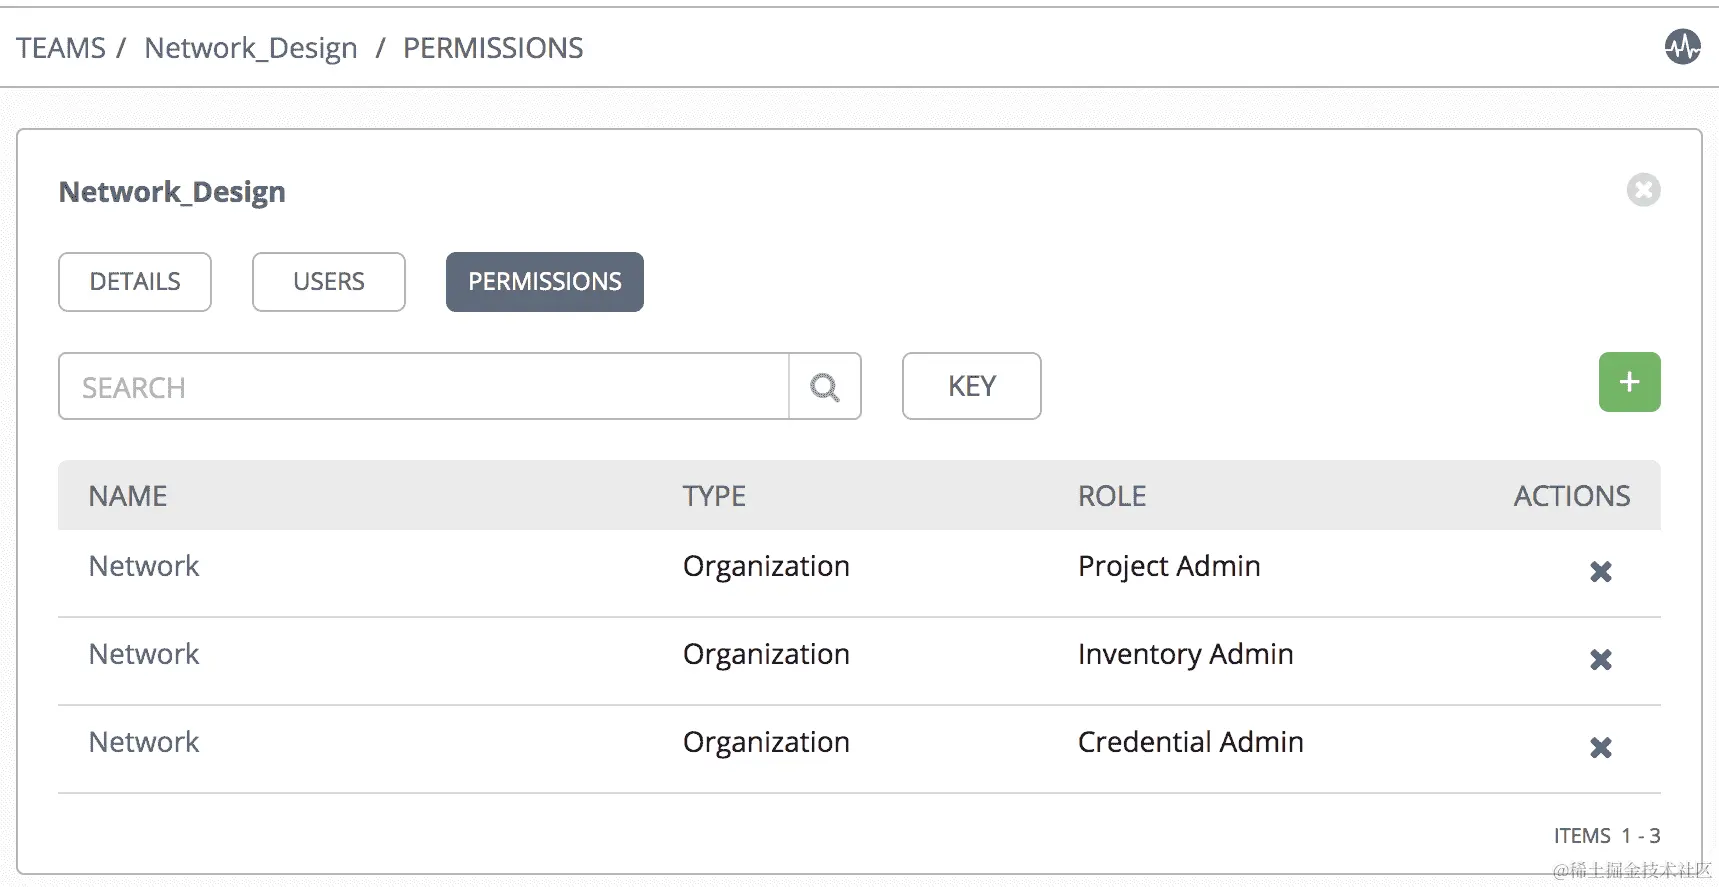
Task: Go to TEAMS breadcrumb link
Action: coord(61,48)
